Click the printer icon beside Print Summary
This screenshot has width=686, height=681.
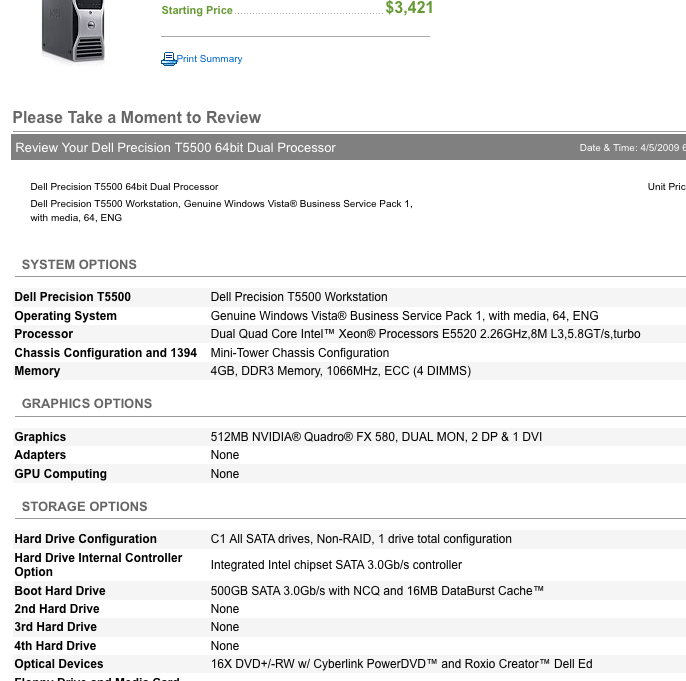pos(168,59)
